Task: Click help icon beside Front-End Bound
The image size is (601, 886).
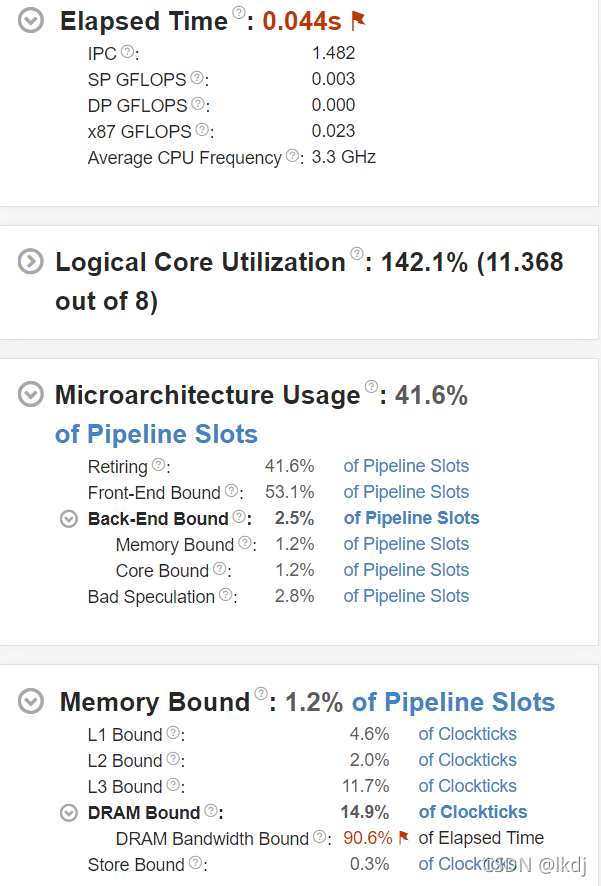Action: click(x=231, y=491)
